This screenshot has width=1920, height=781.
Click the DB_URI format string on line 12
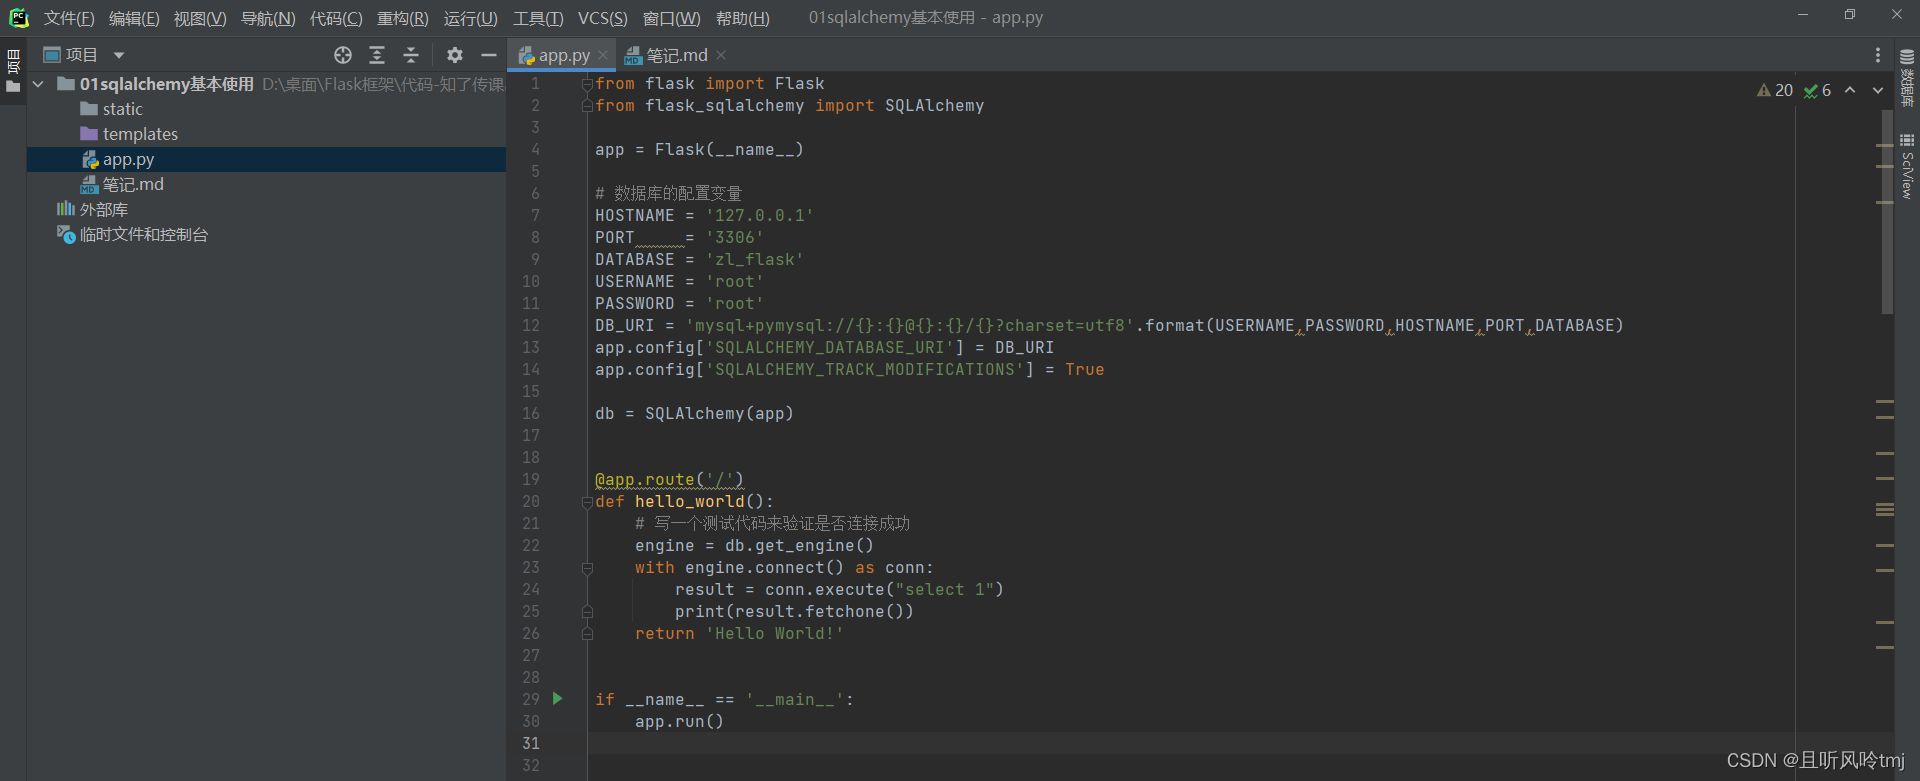click(x=910, y=325)
